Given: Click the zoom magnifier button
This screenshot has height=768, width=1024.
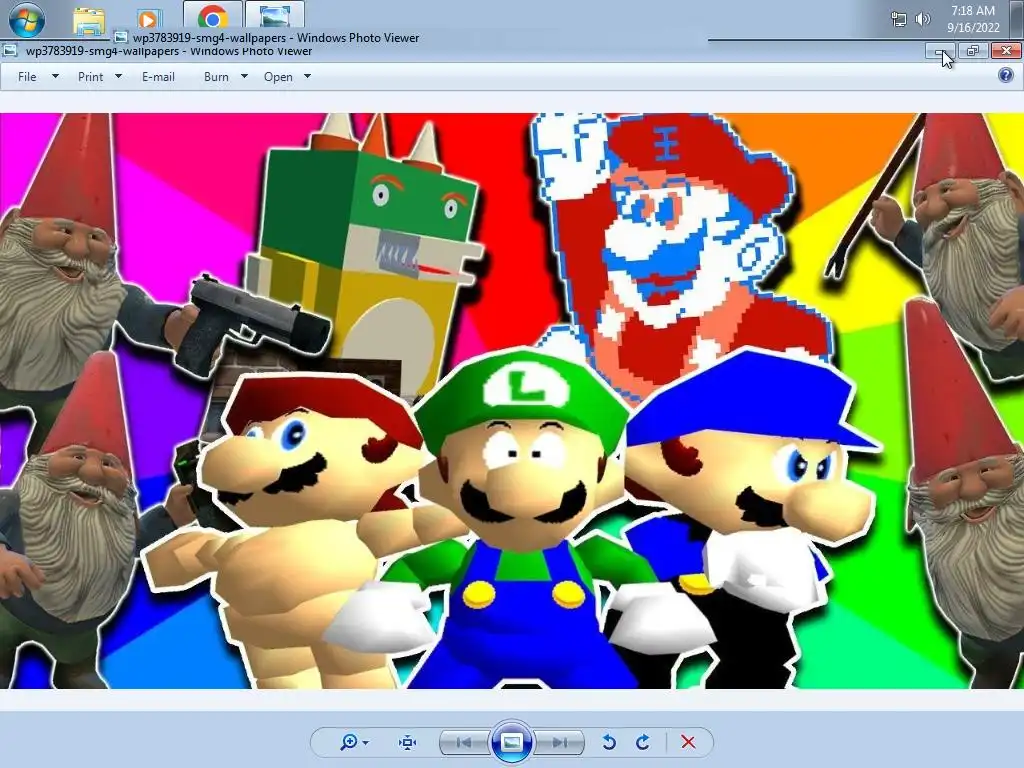Looking at the screenshot, I should coord(348,742).
